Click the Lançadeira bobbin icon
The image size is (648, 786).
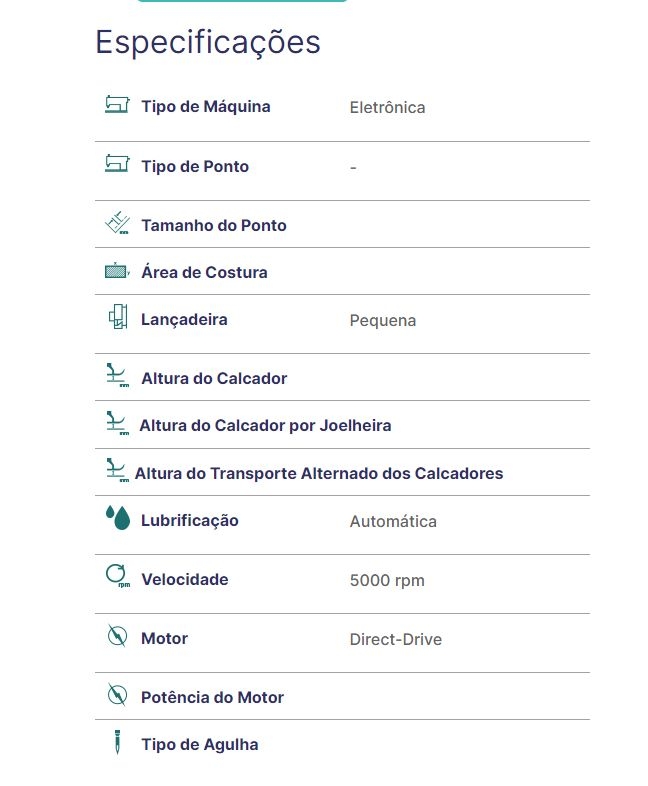point(117,318)
